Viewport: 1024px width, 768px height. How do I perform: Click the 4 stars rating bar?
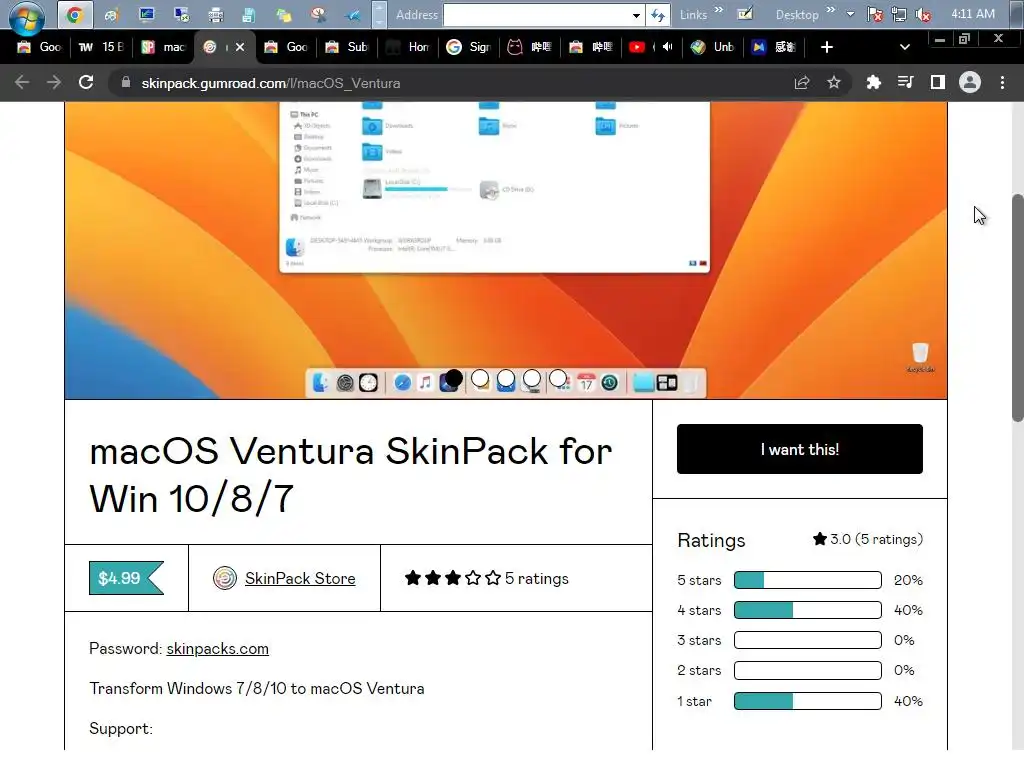click(x=808, y=610)
